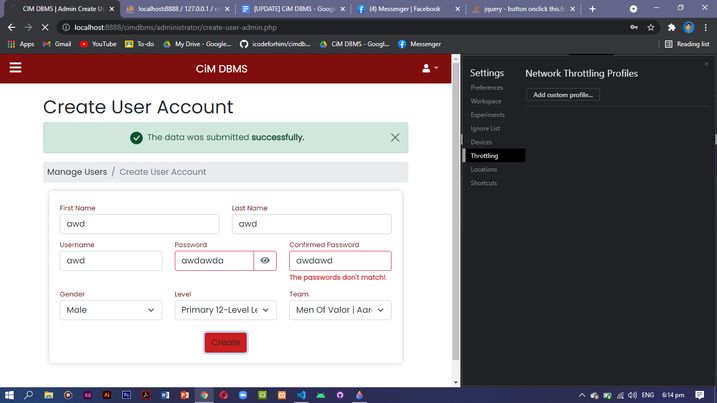Open Windows notification center
This screenshot has width=717, height=403.
point(699,395)
